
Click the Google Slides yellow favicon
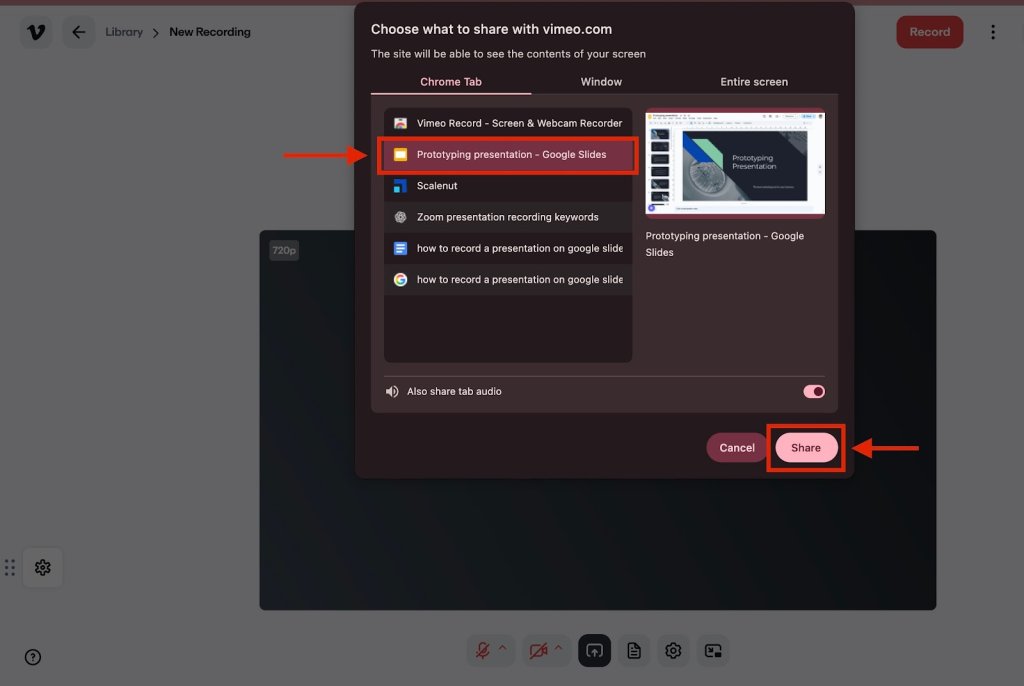400,155
